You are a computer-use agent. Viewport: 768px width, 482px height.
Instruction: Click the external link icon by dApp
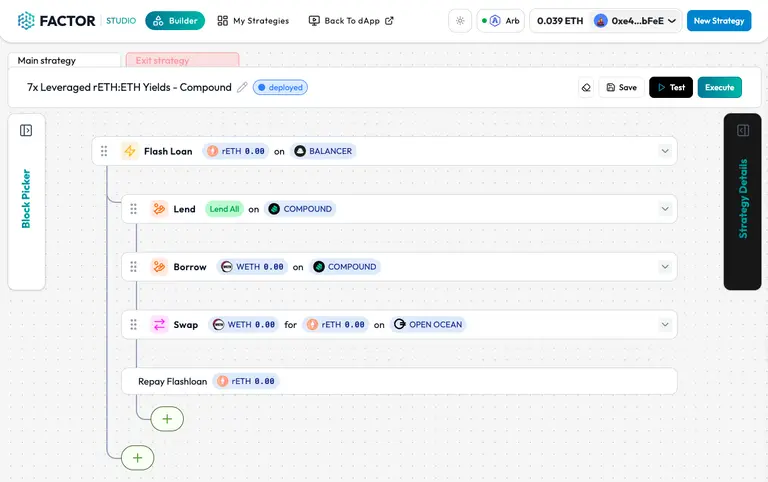[389, 21]
